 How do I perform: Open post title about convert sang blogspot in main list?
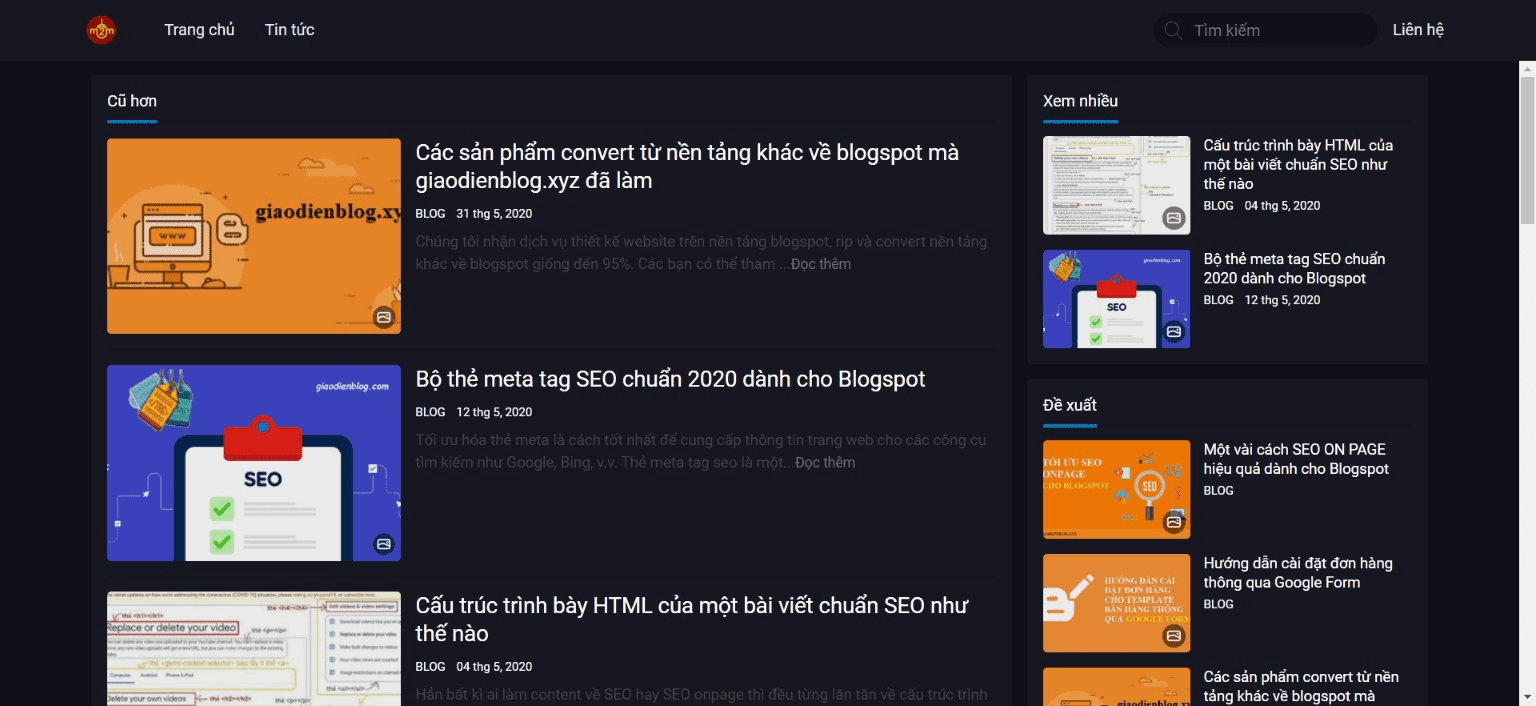coord(687,167)
